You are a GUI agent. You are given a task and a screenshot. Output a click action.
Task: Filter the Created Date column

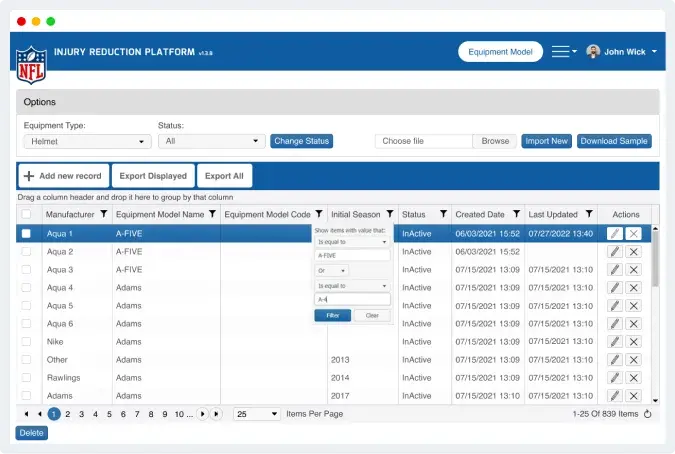tap(517, 214)
